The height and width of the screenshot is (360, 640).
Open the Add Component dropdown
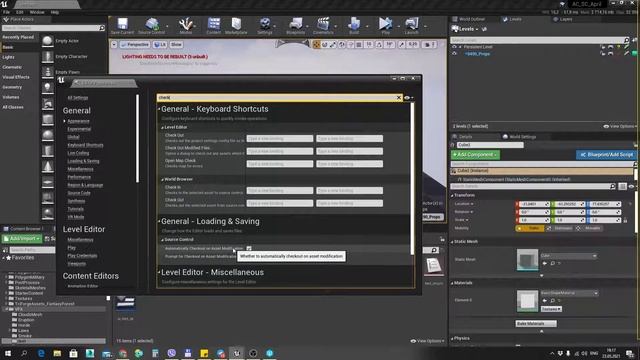pyautogui.click(x=475, y=155)
